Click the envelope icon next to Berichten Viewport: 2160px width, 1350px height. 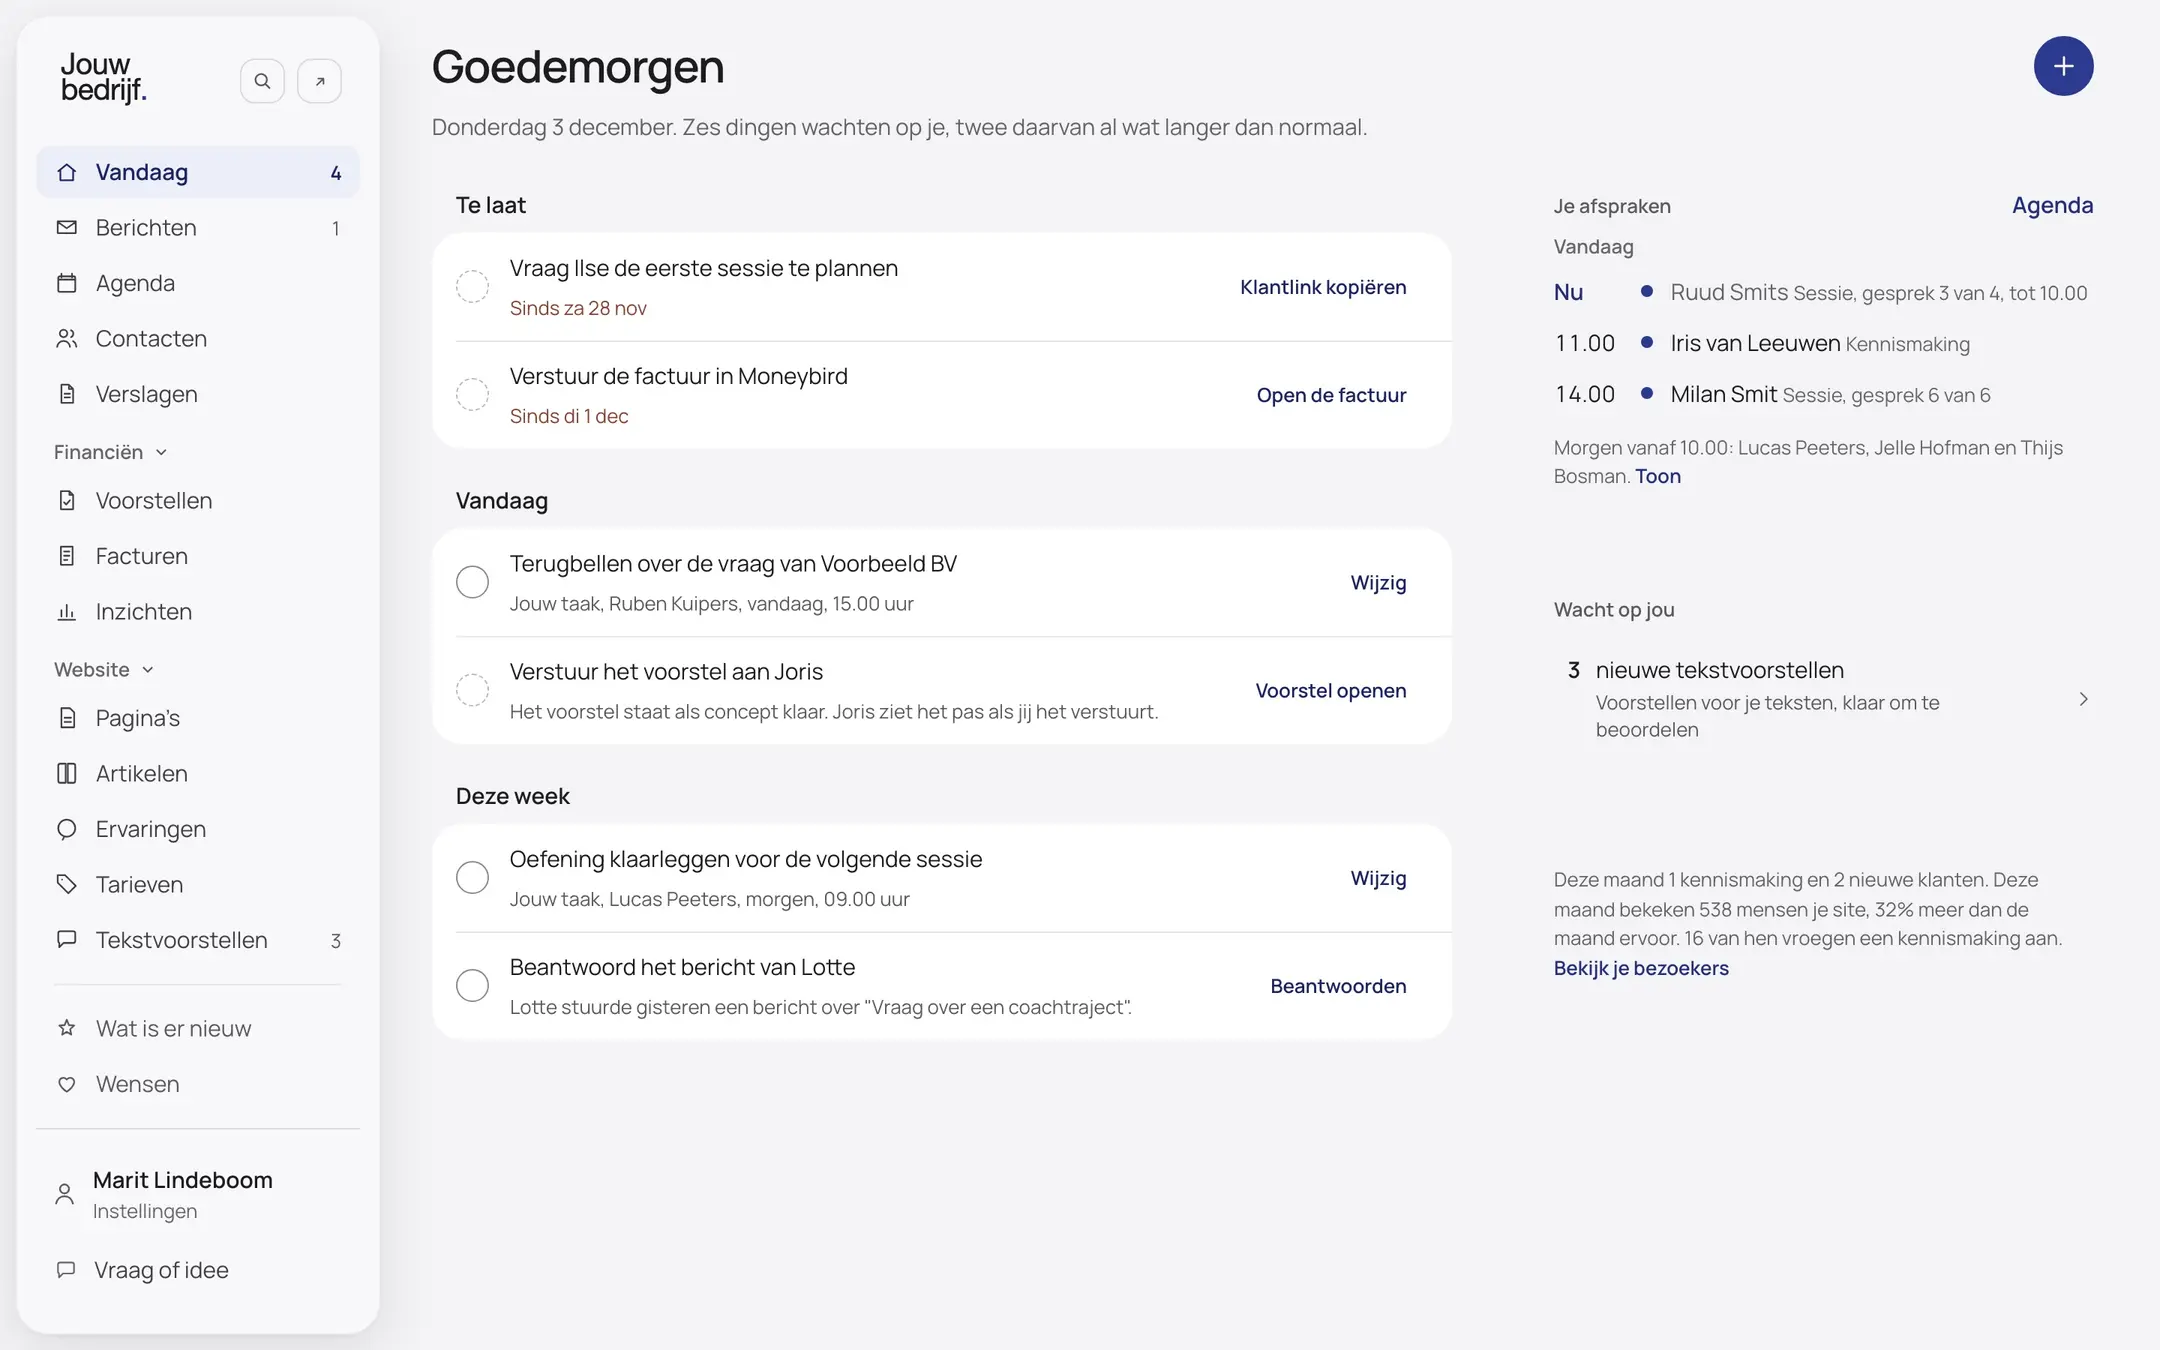67,227
